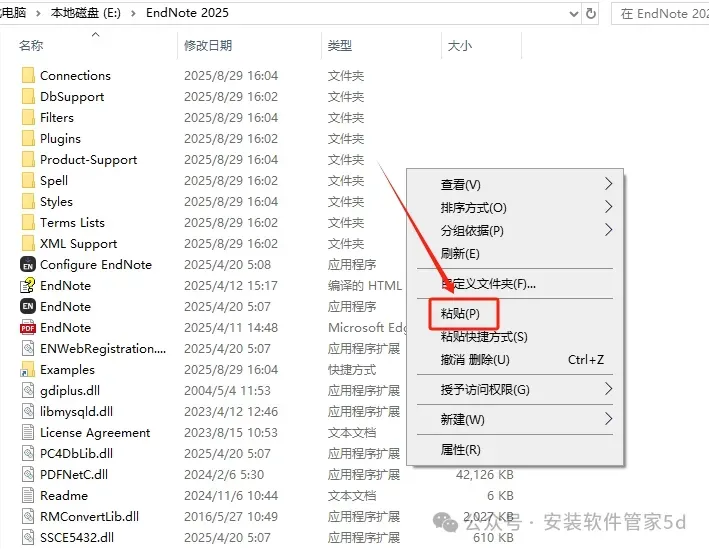Screen dimensions: 709x550
Task: Click the SSCE5432.dll file icon
Action: tap(28, 537)
